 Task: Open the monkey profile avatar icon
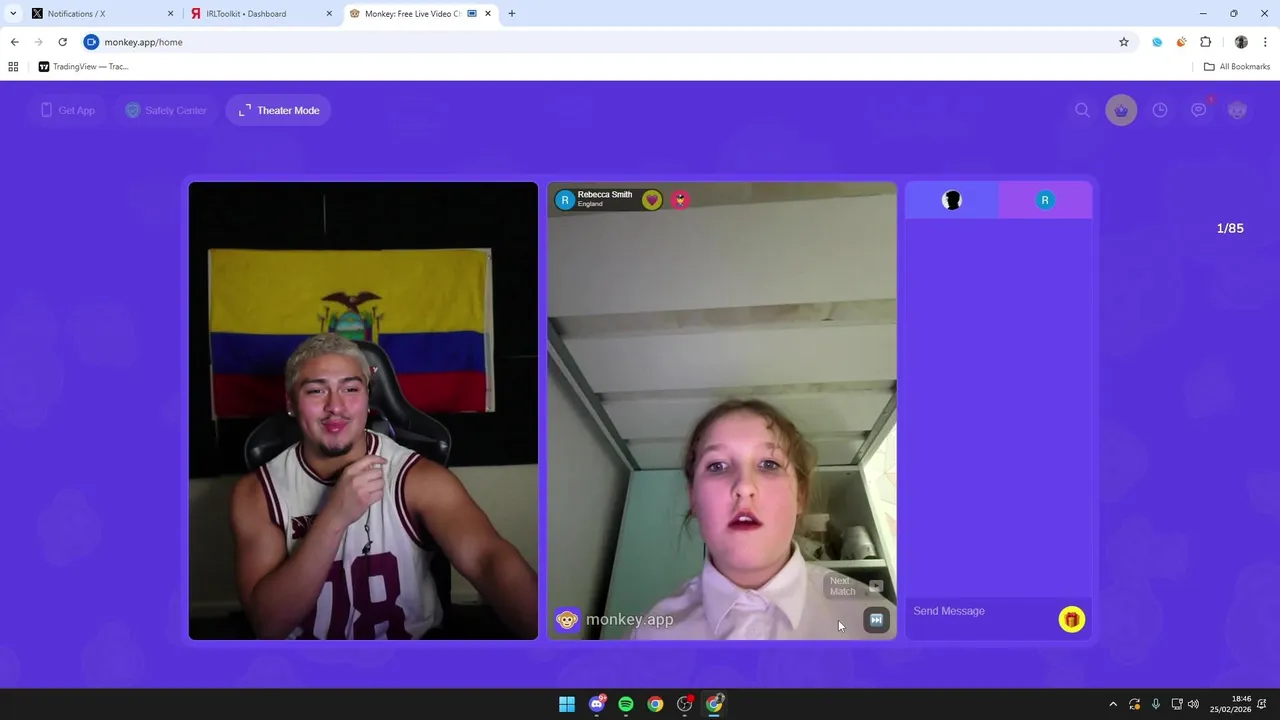click(x=1238, y=110)
